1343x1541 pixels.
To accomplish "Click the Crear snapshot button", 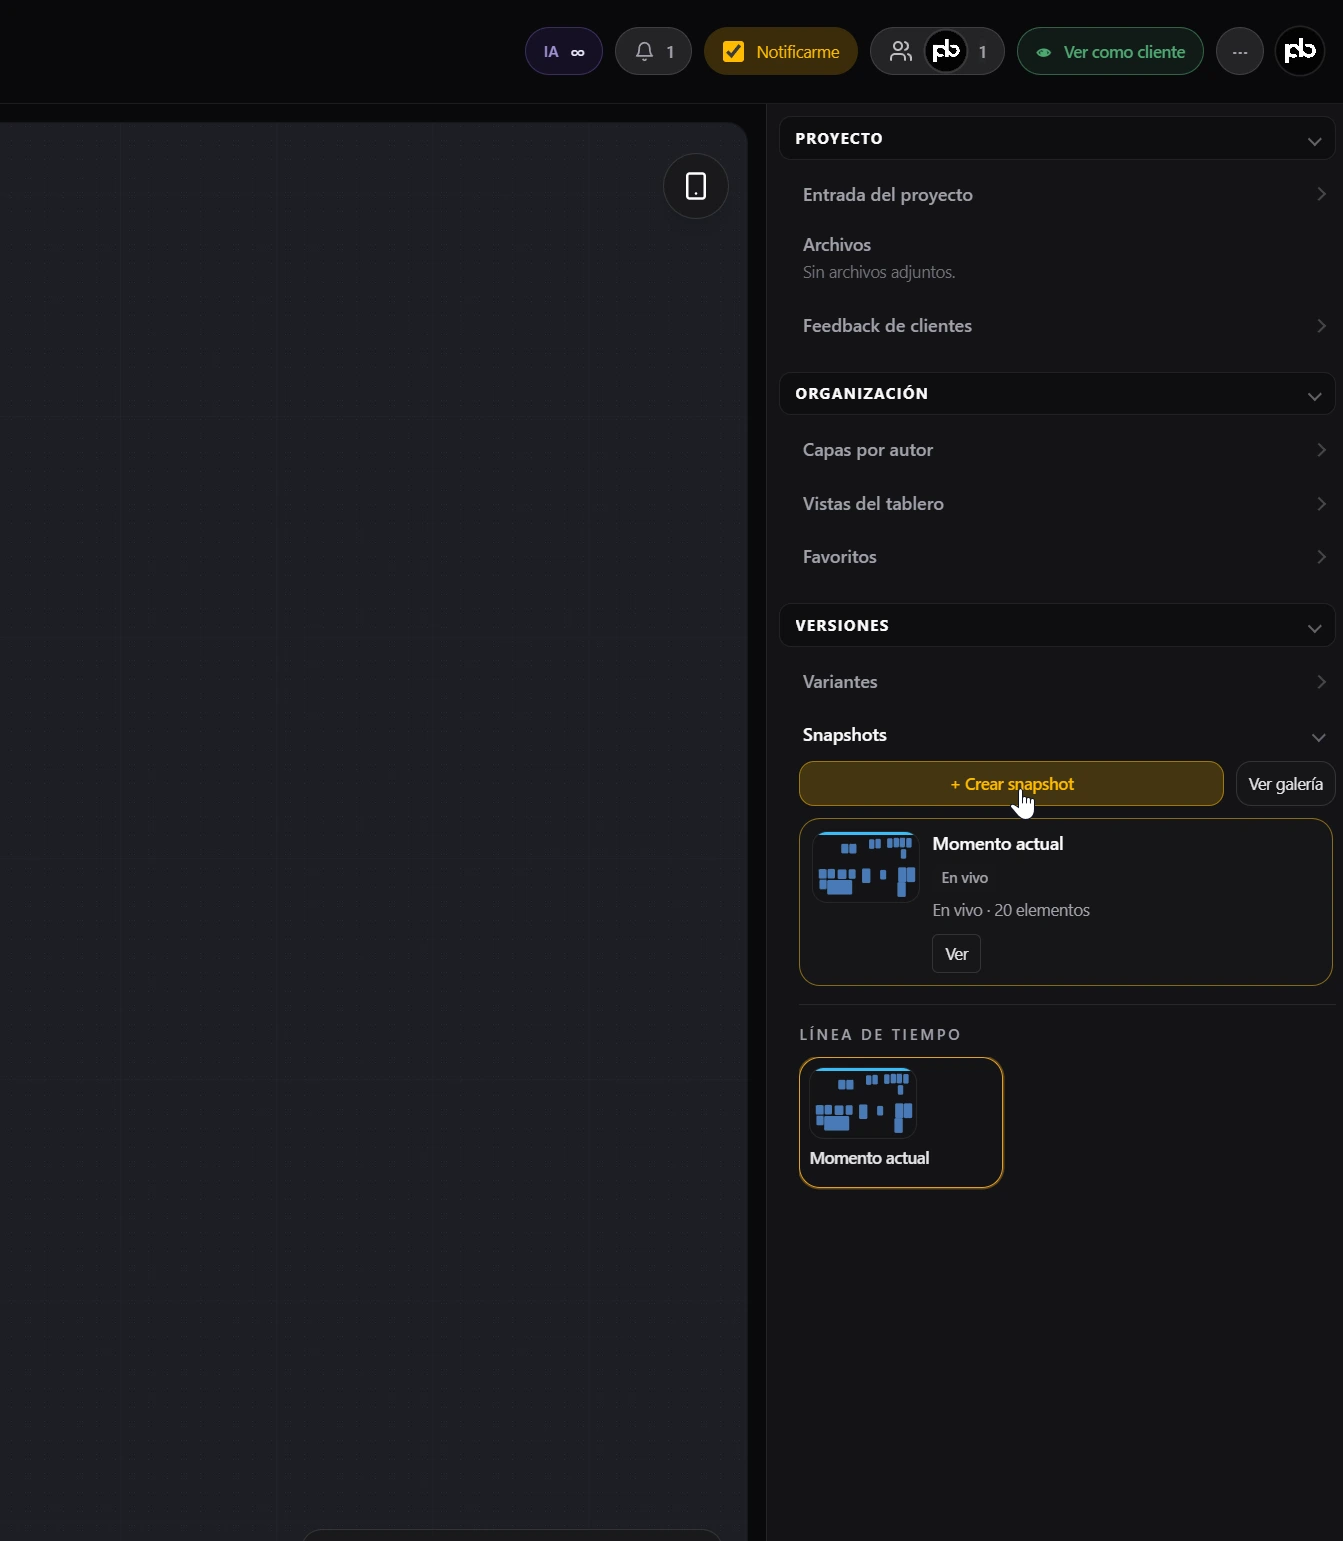I will click(x=1011, y=784).
